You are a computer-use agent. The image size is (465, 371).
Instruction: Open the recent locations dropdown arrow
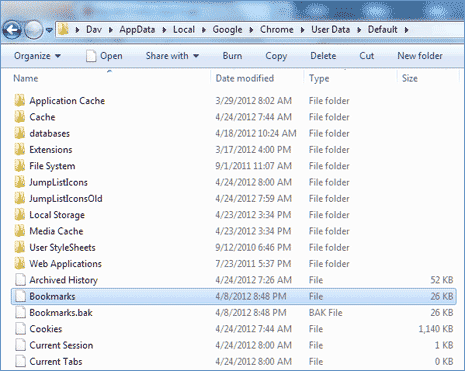49,30
